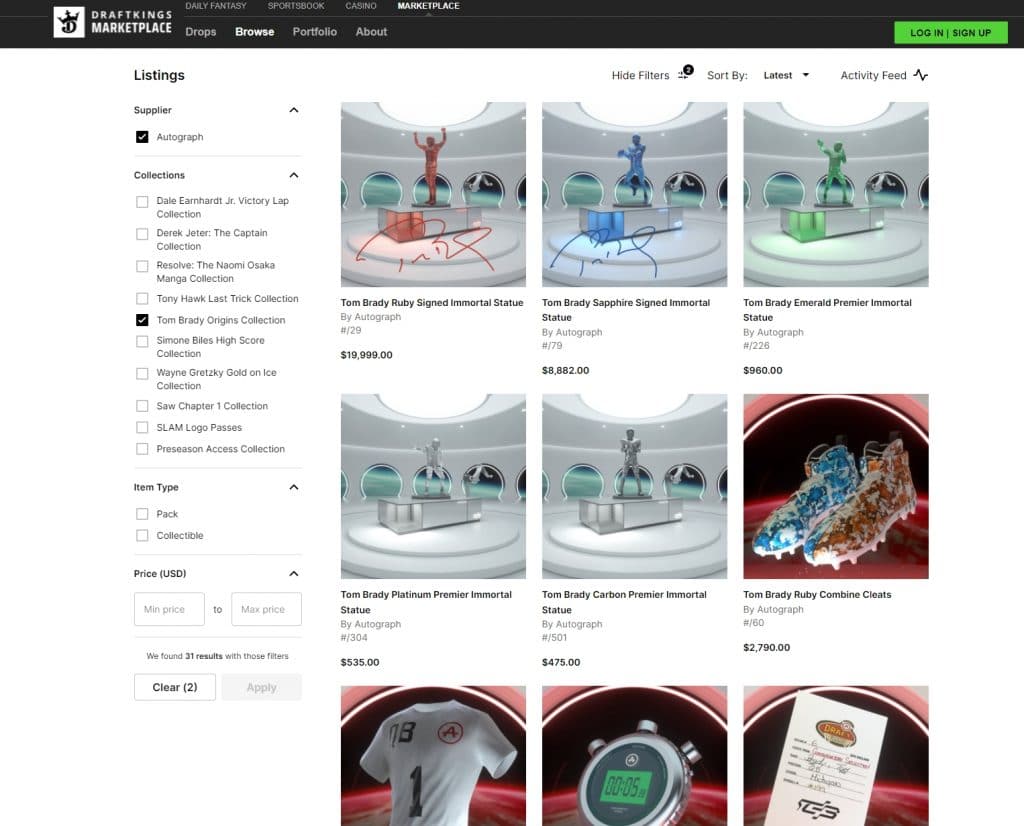
Task: Open the Browse menu item
Action: 255,31
